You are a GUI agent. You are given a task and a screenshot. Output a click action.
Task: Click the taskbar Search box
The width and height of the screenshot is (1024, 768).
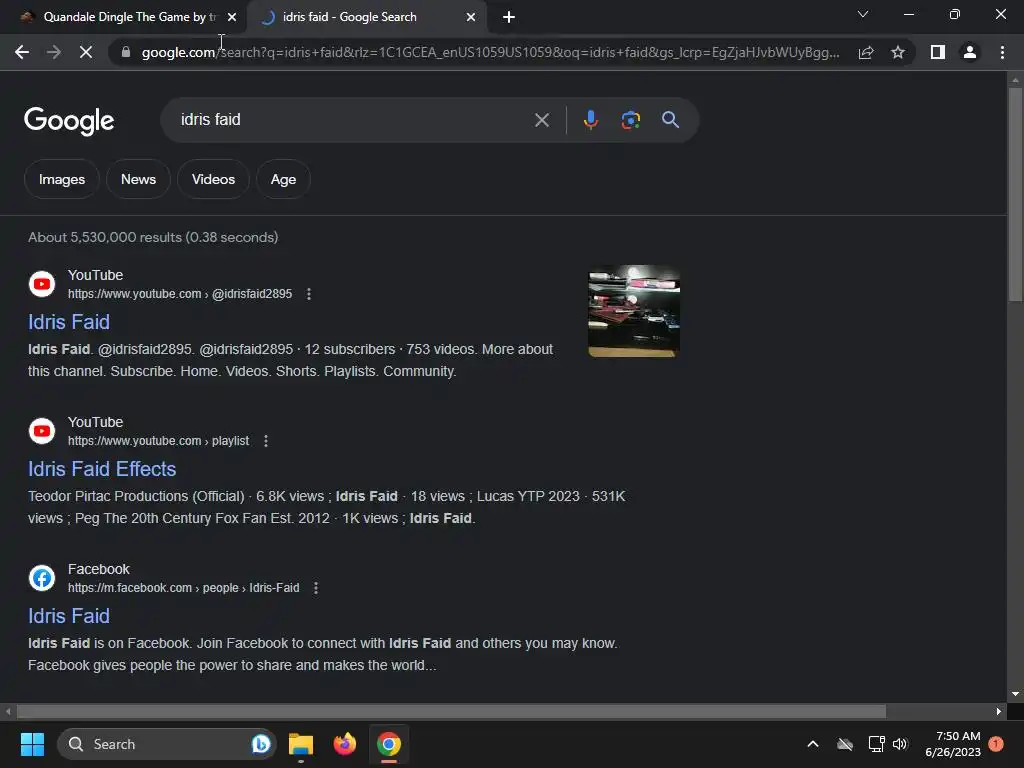point(167,744)
